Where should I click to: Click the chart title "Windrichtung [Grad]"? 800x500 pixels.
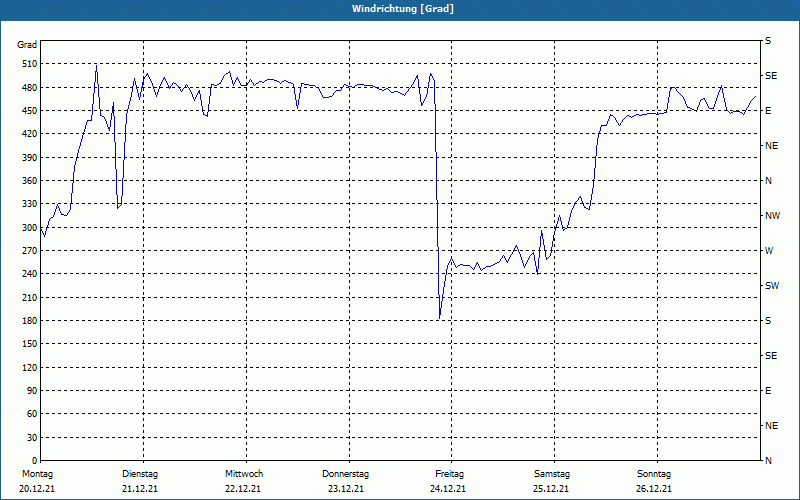click(x=403, y=9)
